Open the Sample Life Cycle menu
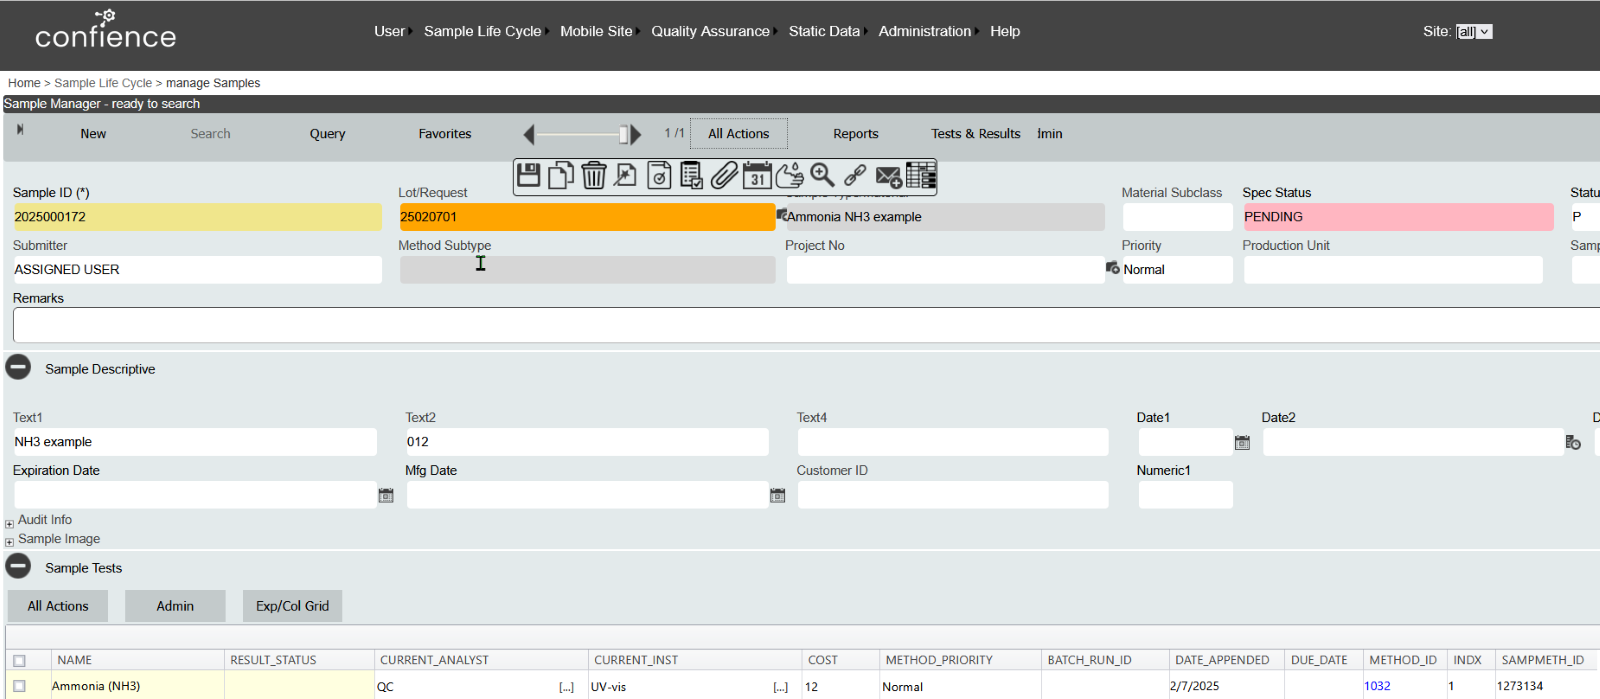Screen dimensions: 1600x699 click(x=483, y=31)
